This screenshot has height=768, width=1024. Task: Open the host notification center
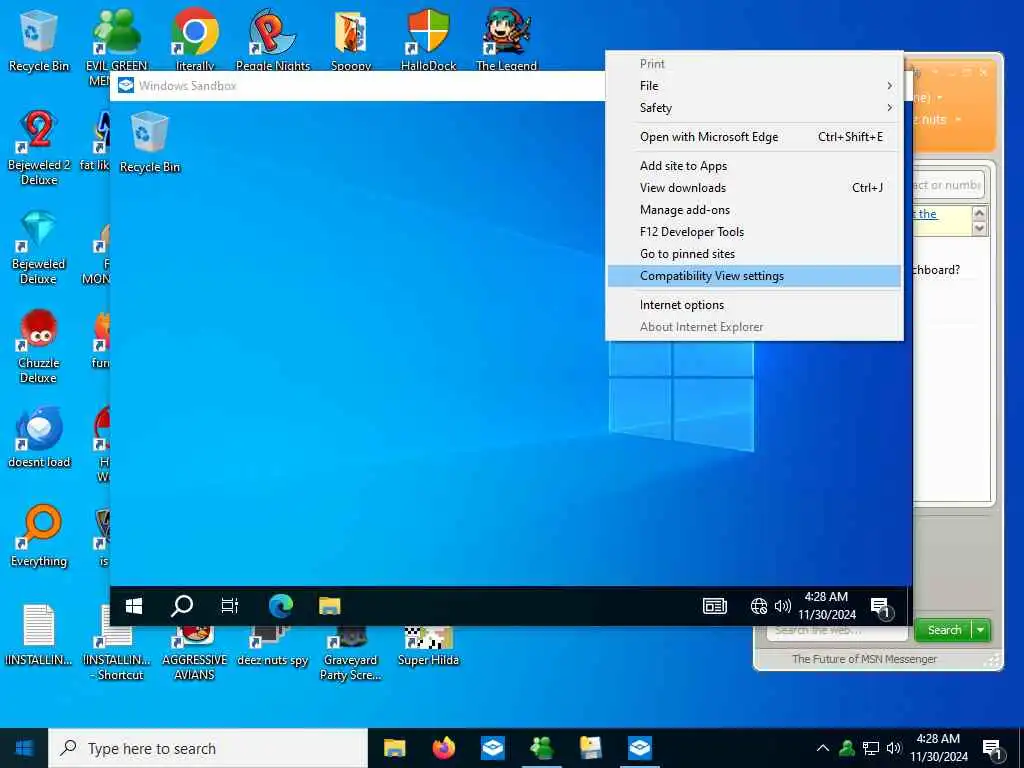[x=993, y=750]
